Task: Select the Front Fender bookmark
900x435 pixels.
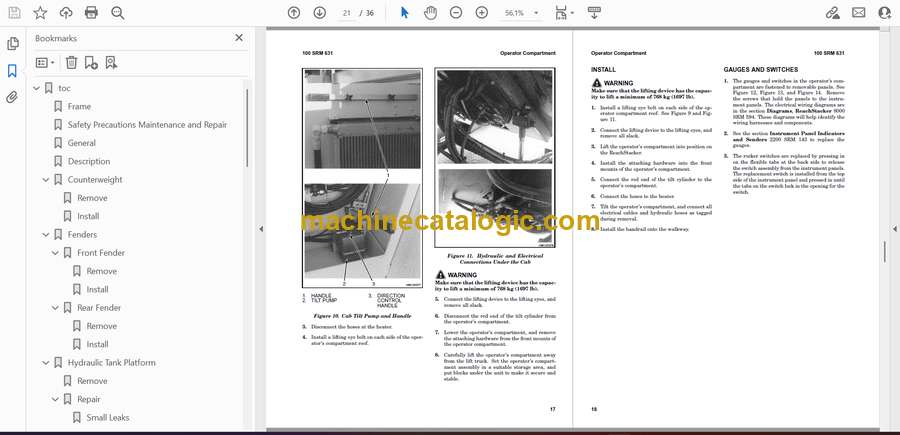Action: (101, 253)
